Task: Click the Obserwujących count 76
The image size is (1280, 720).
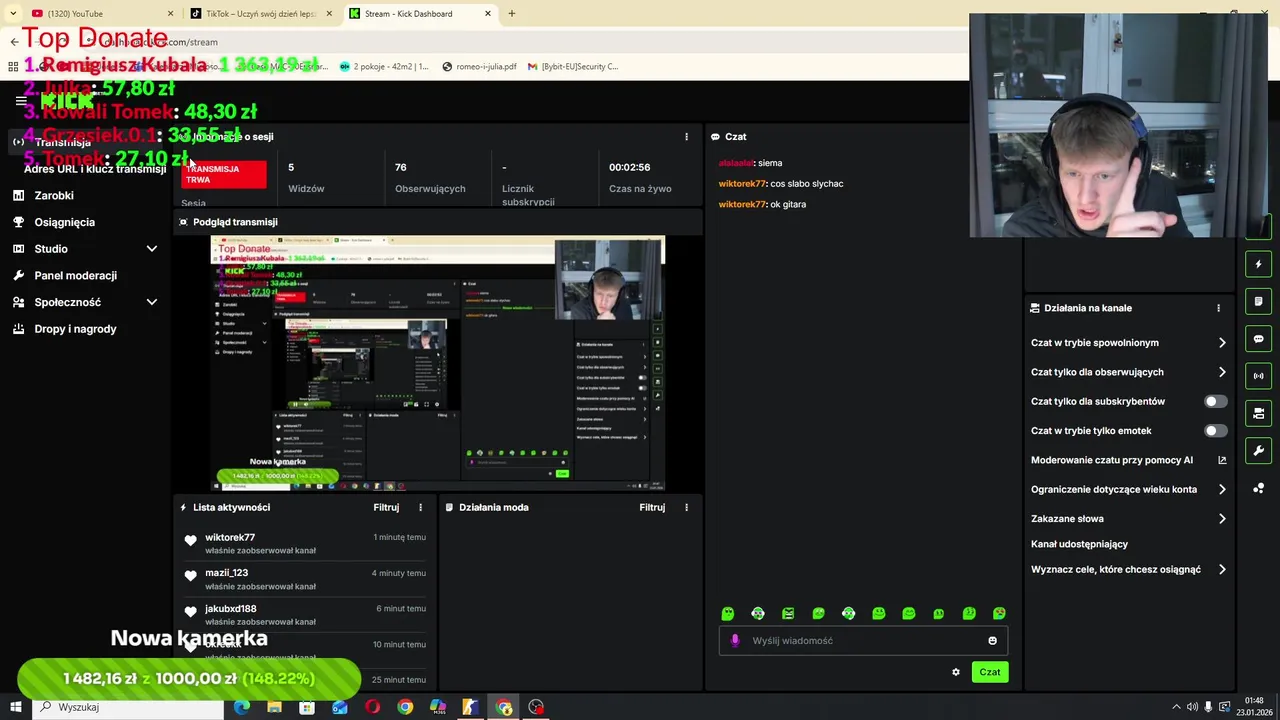Action: [x=400, y=168]
